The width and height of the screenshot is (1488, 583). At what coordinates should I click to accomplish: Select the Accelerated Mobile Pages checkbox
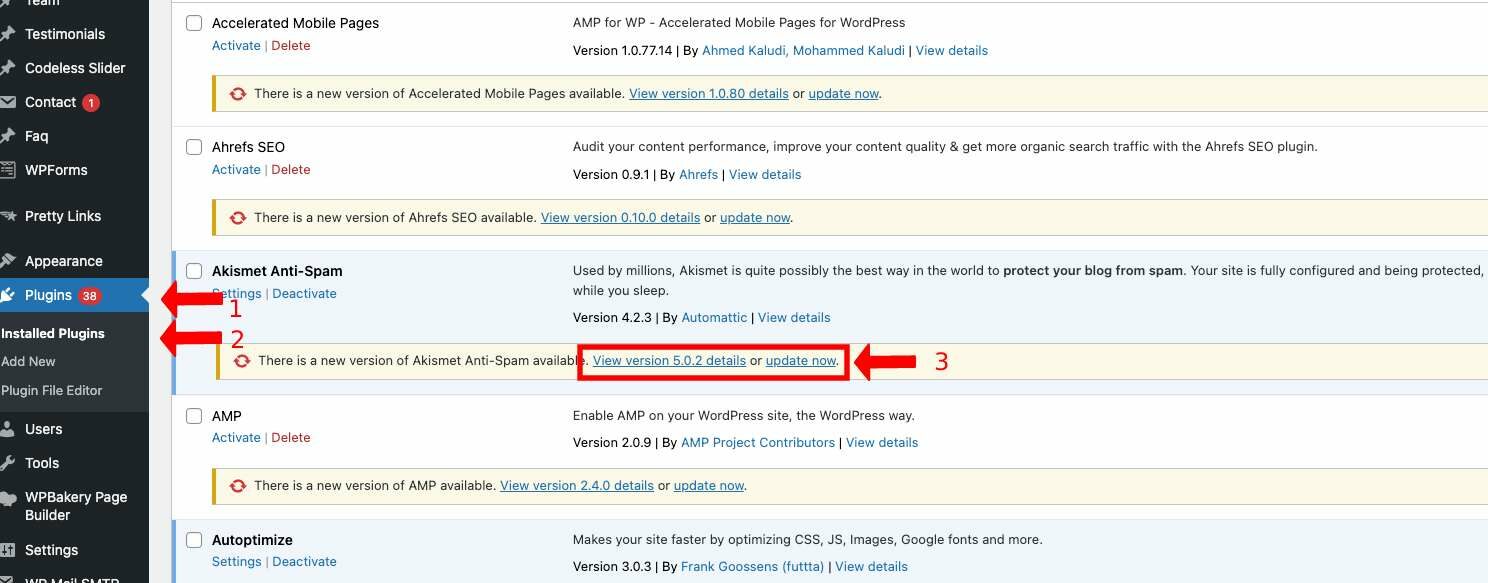(x=194, y=23)
